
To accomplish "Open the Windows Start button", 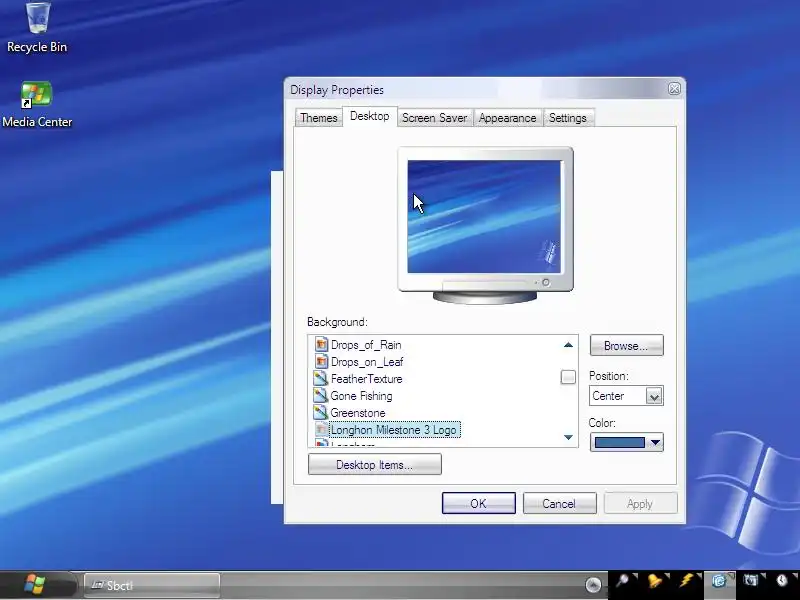I will pyautogui.click(x=35, y=584).
